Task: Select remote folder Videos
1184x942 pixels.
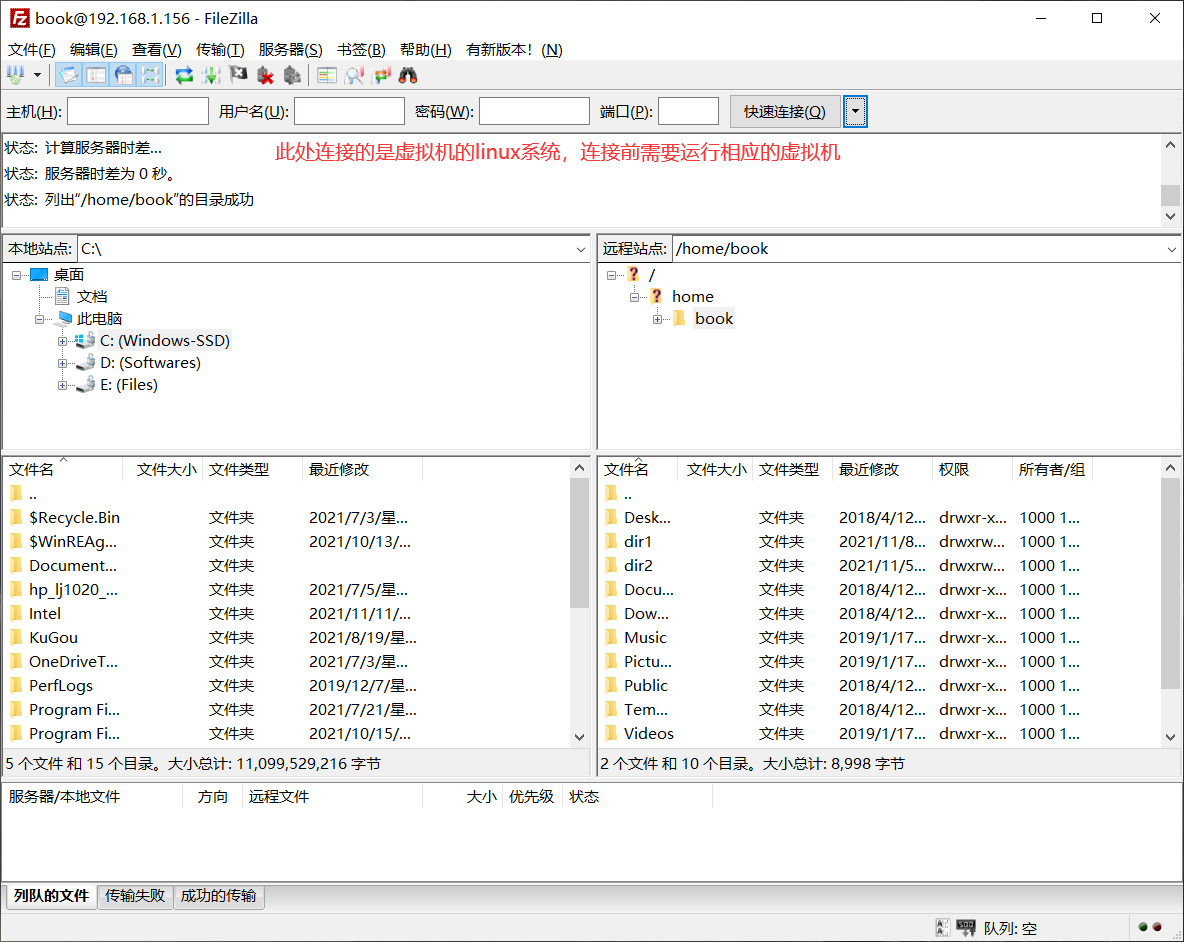Action: 649,734
